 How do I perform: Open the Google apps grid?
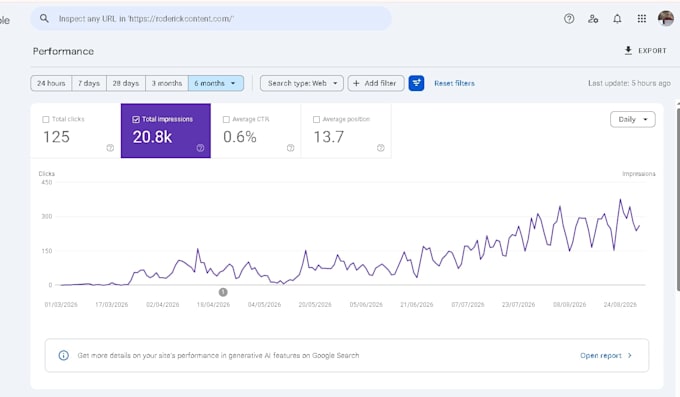pos(642,19)
